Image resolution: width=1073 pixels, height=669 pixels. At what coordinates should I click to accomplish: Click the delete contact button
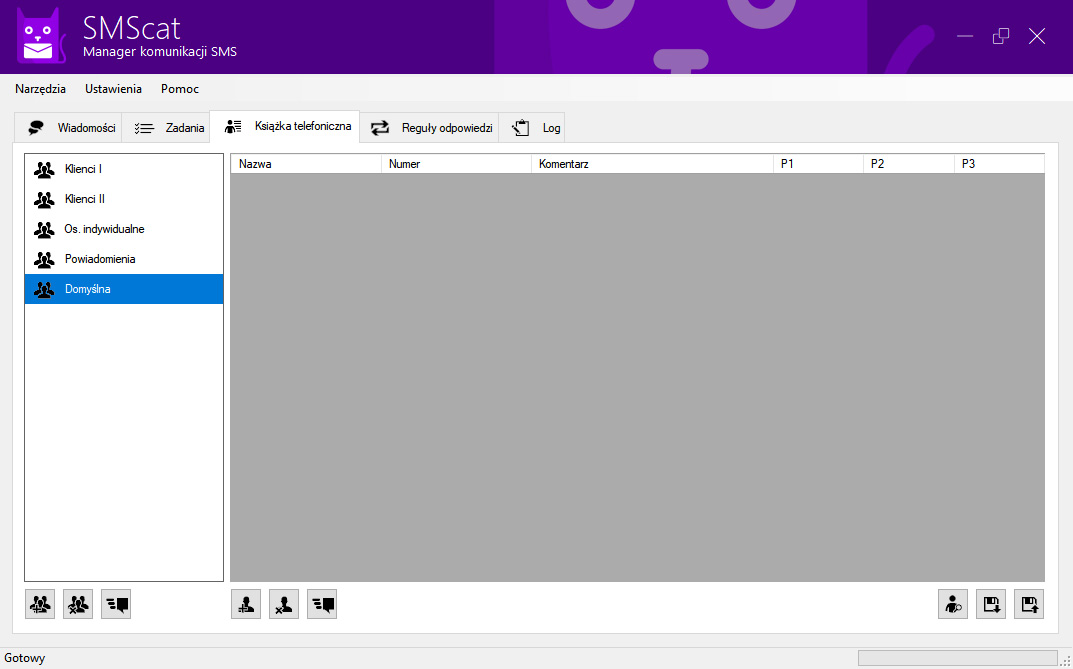tap(284, 604)
